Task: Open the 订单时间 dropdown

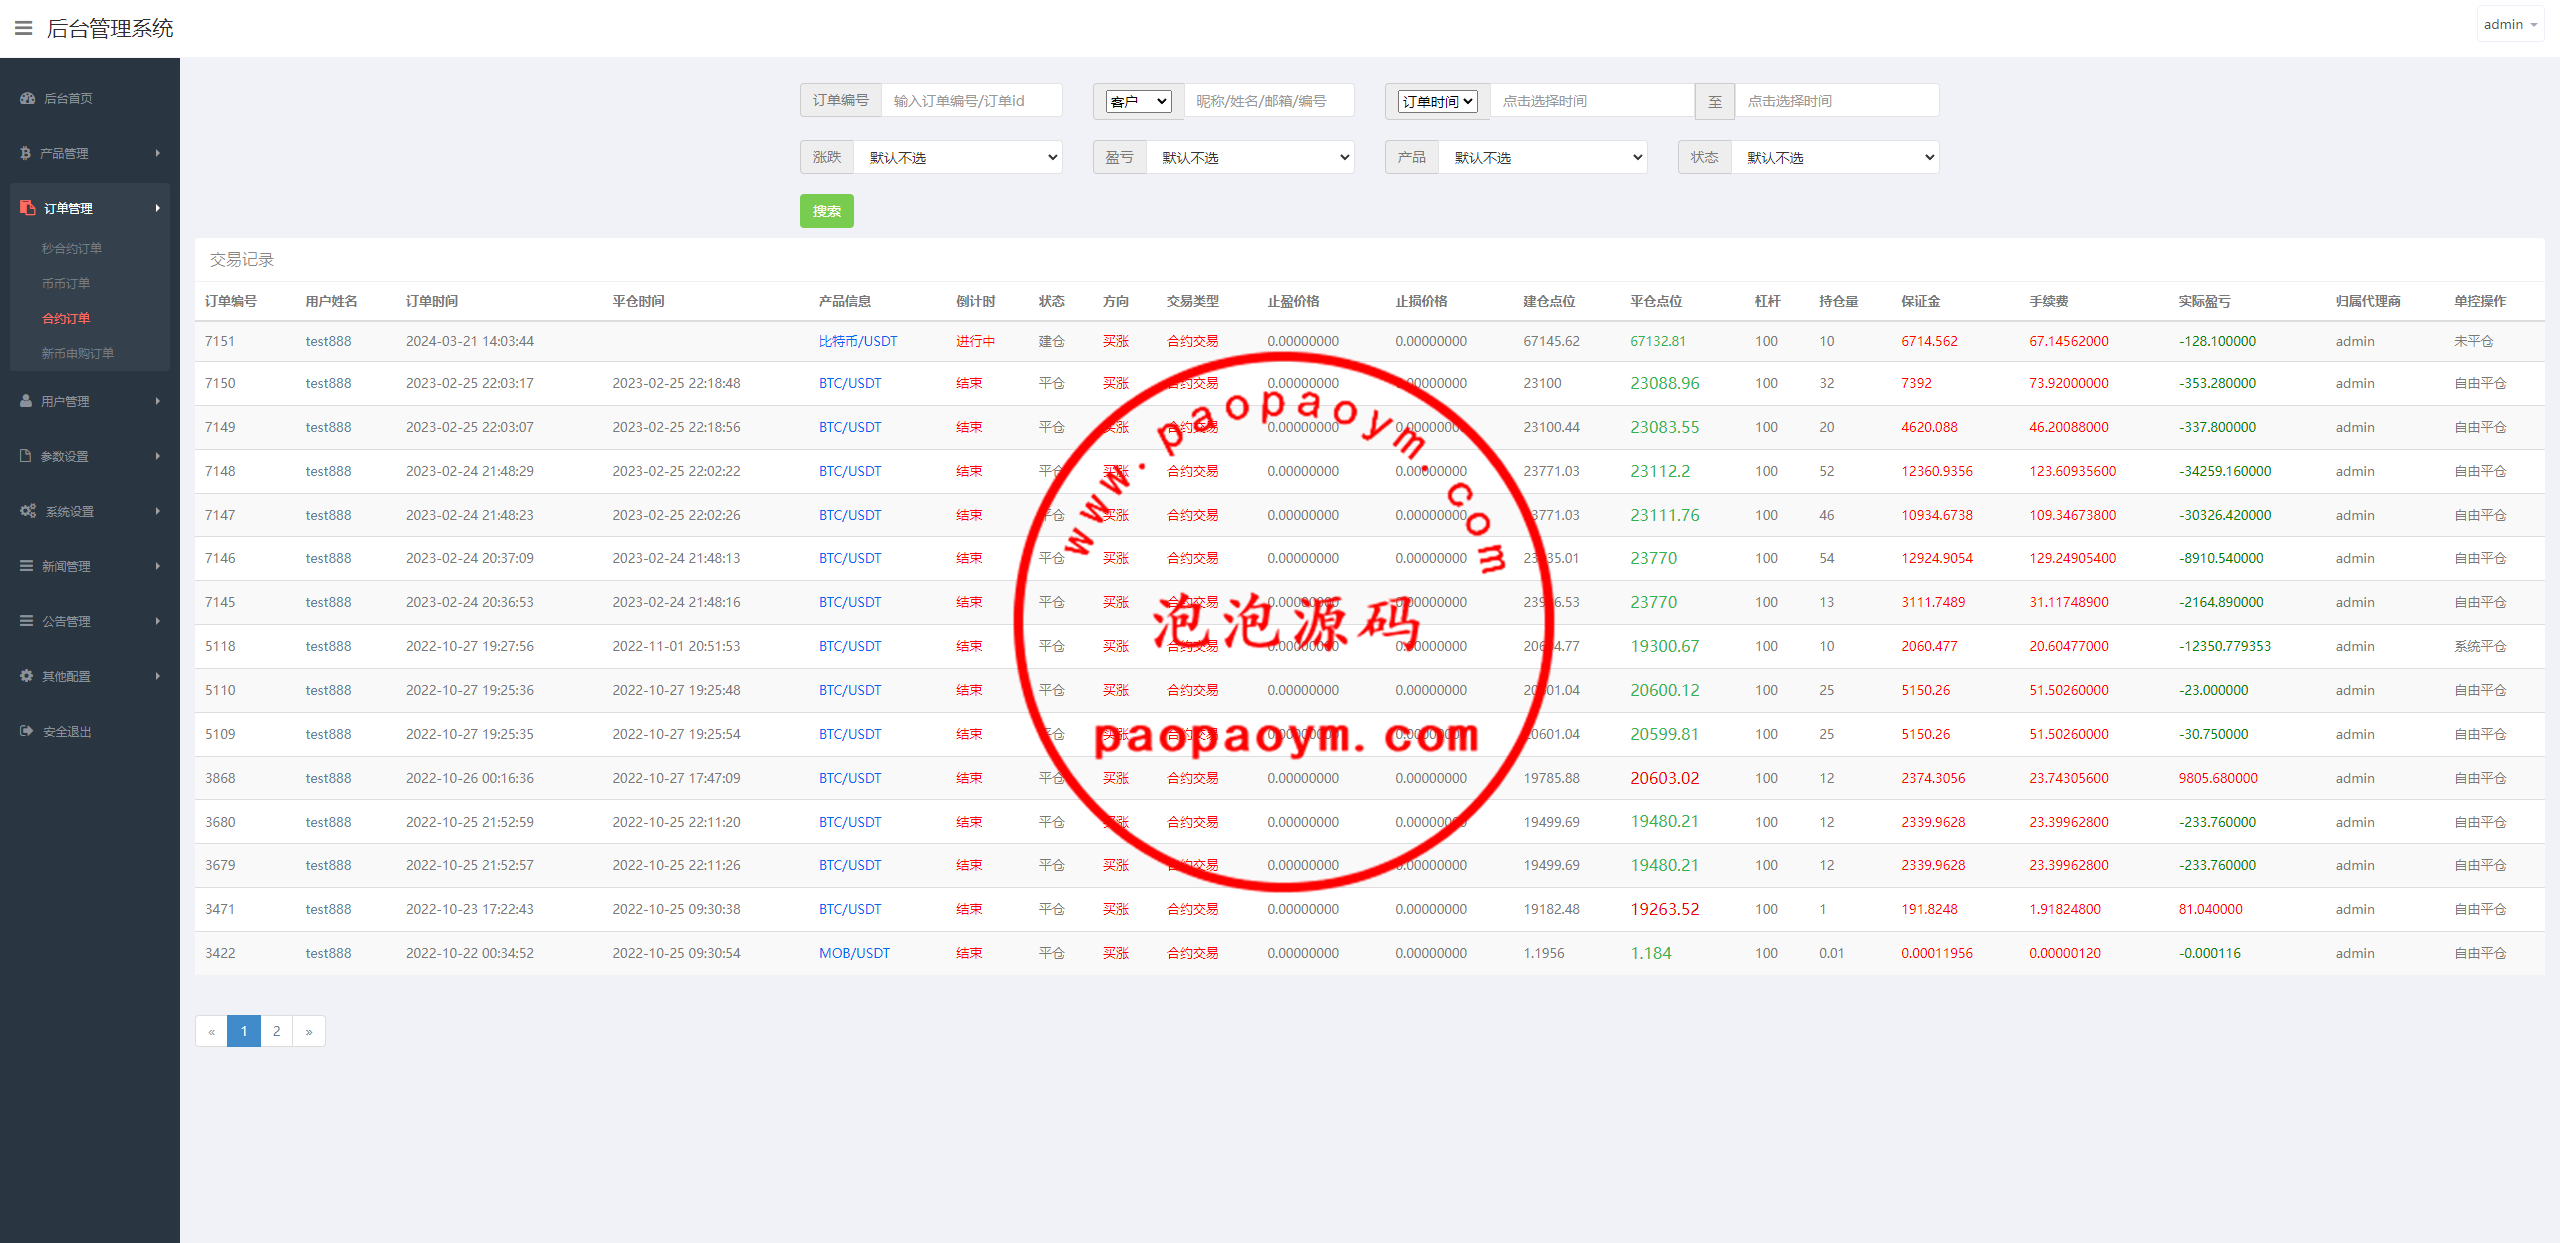Action: 1438,101
